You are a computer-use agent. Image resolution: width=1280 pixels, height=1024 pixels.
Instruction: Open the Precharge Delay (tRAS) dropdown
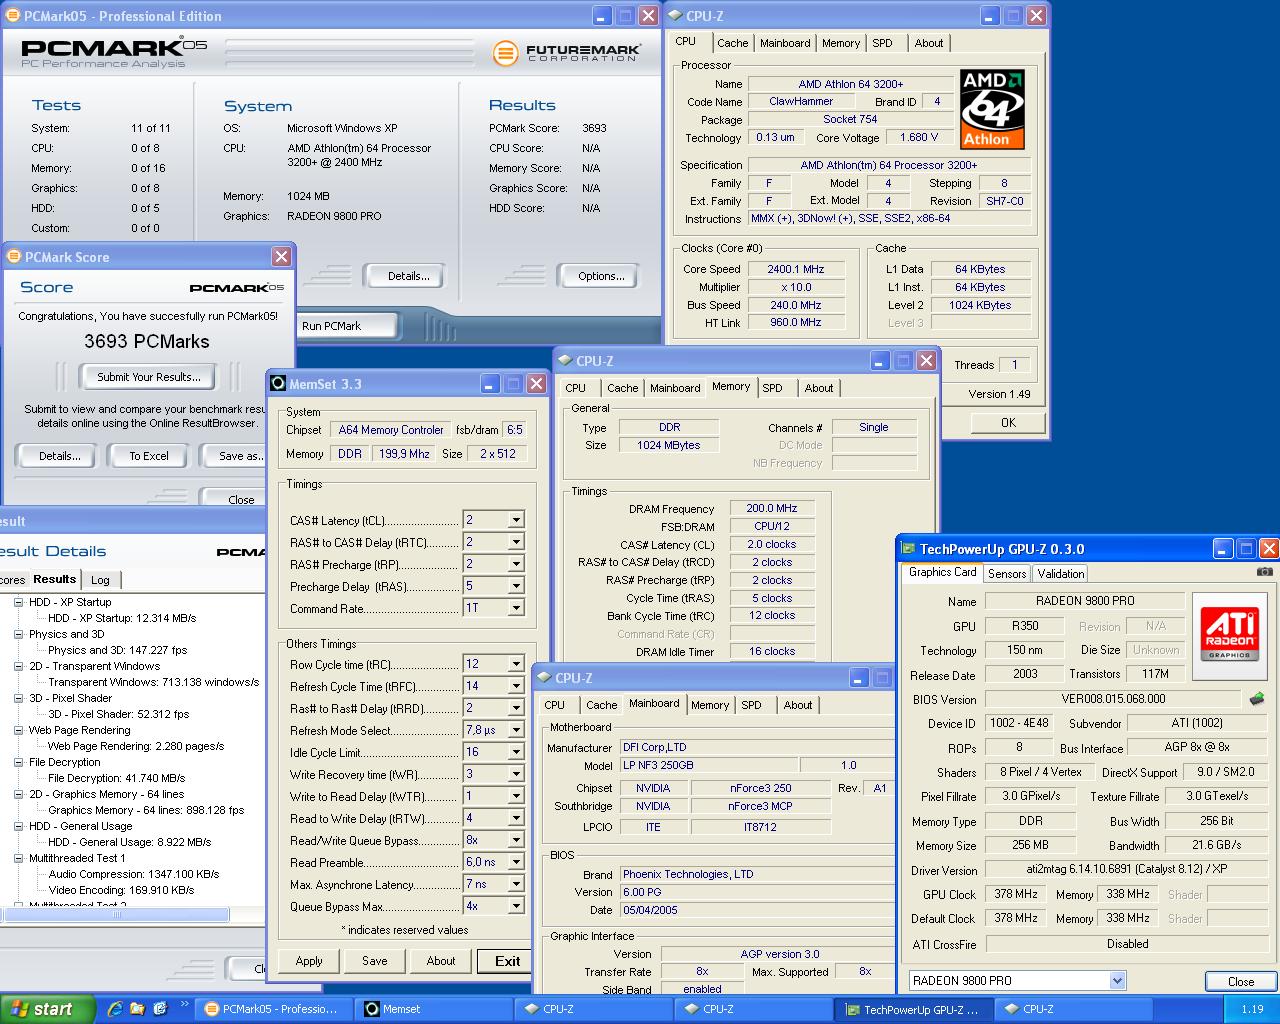[516, 586]
